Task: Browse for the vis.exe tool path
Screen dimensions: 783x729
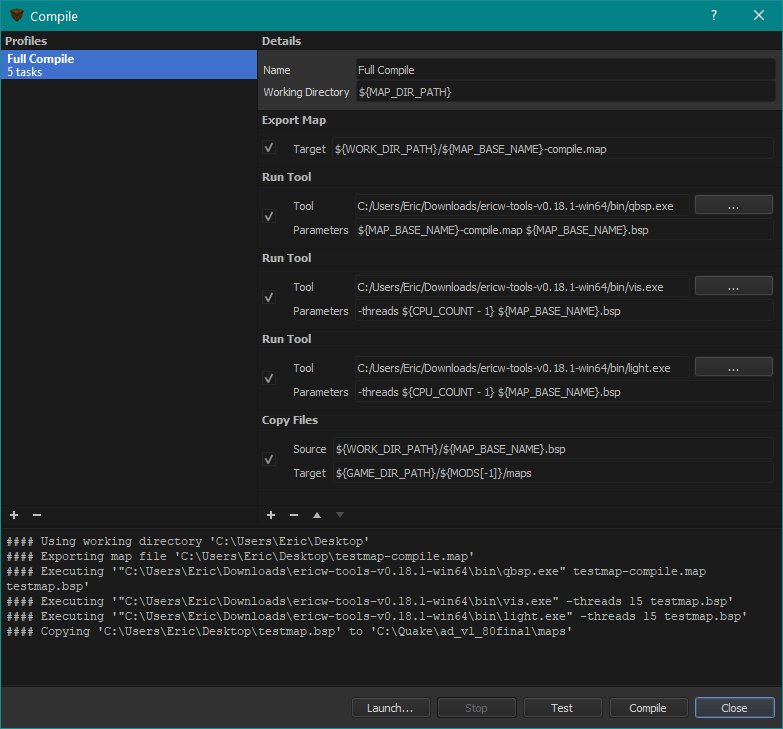Action: (x=733, y=286)
